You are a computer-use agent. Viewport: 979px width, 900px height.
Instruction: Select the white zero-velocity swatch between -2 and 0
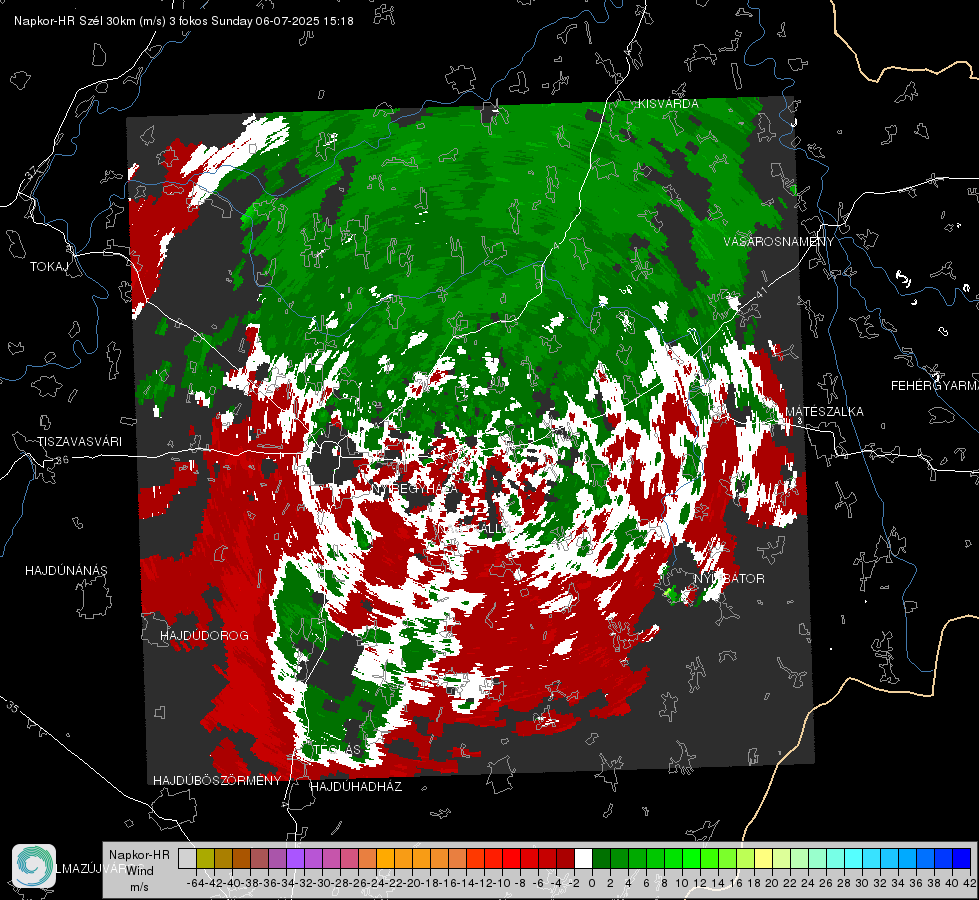click(x=583, y=858)
